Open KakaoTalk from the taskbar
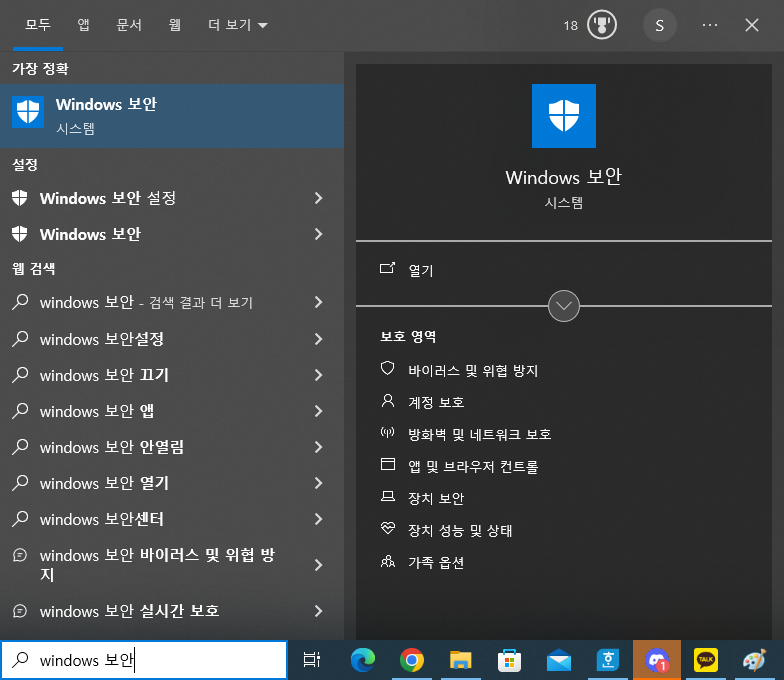 (x=706, y=660)
